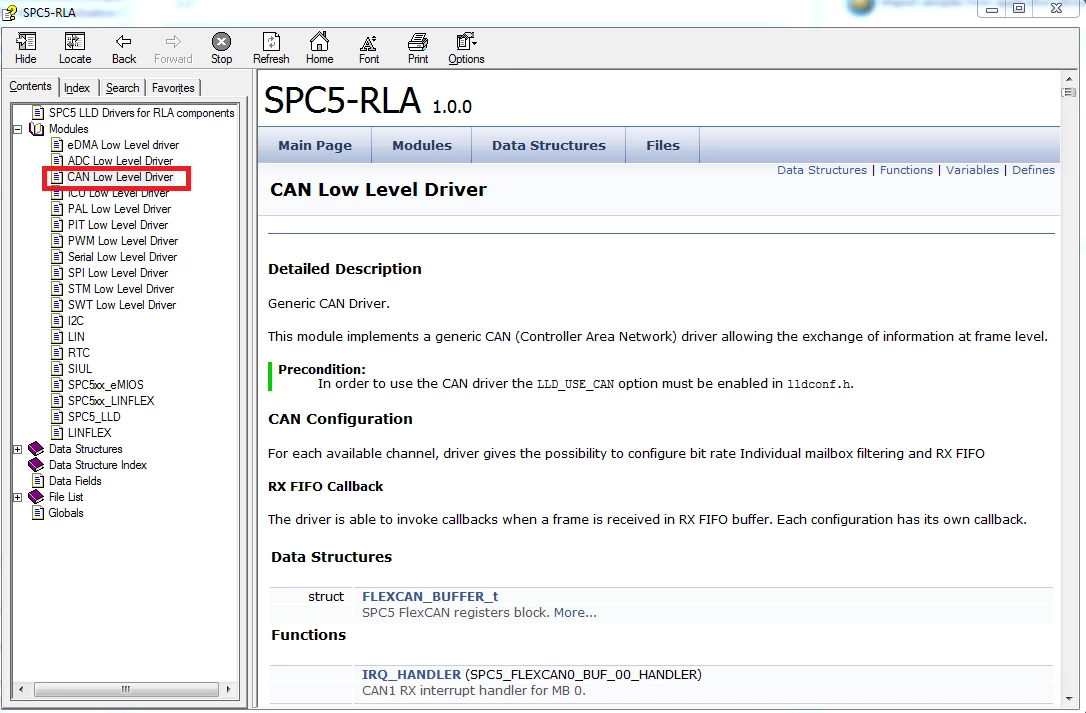Open the RTC topic

tap(78, 353)
